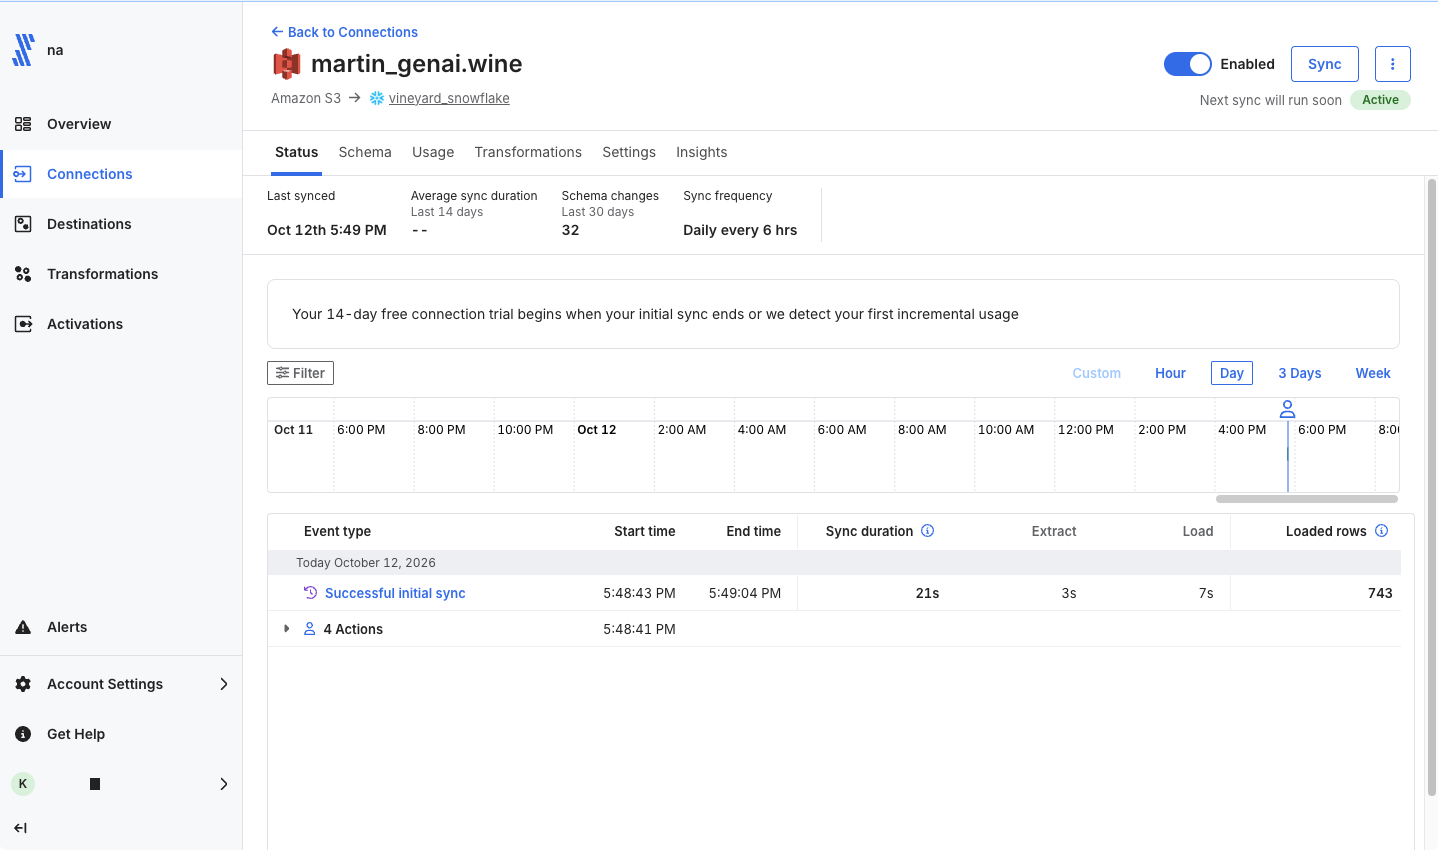
Task: Select the Day time range
Action: (x=1232, y=373)
